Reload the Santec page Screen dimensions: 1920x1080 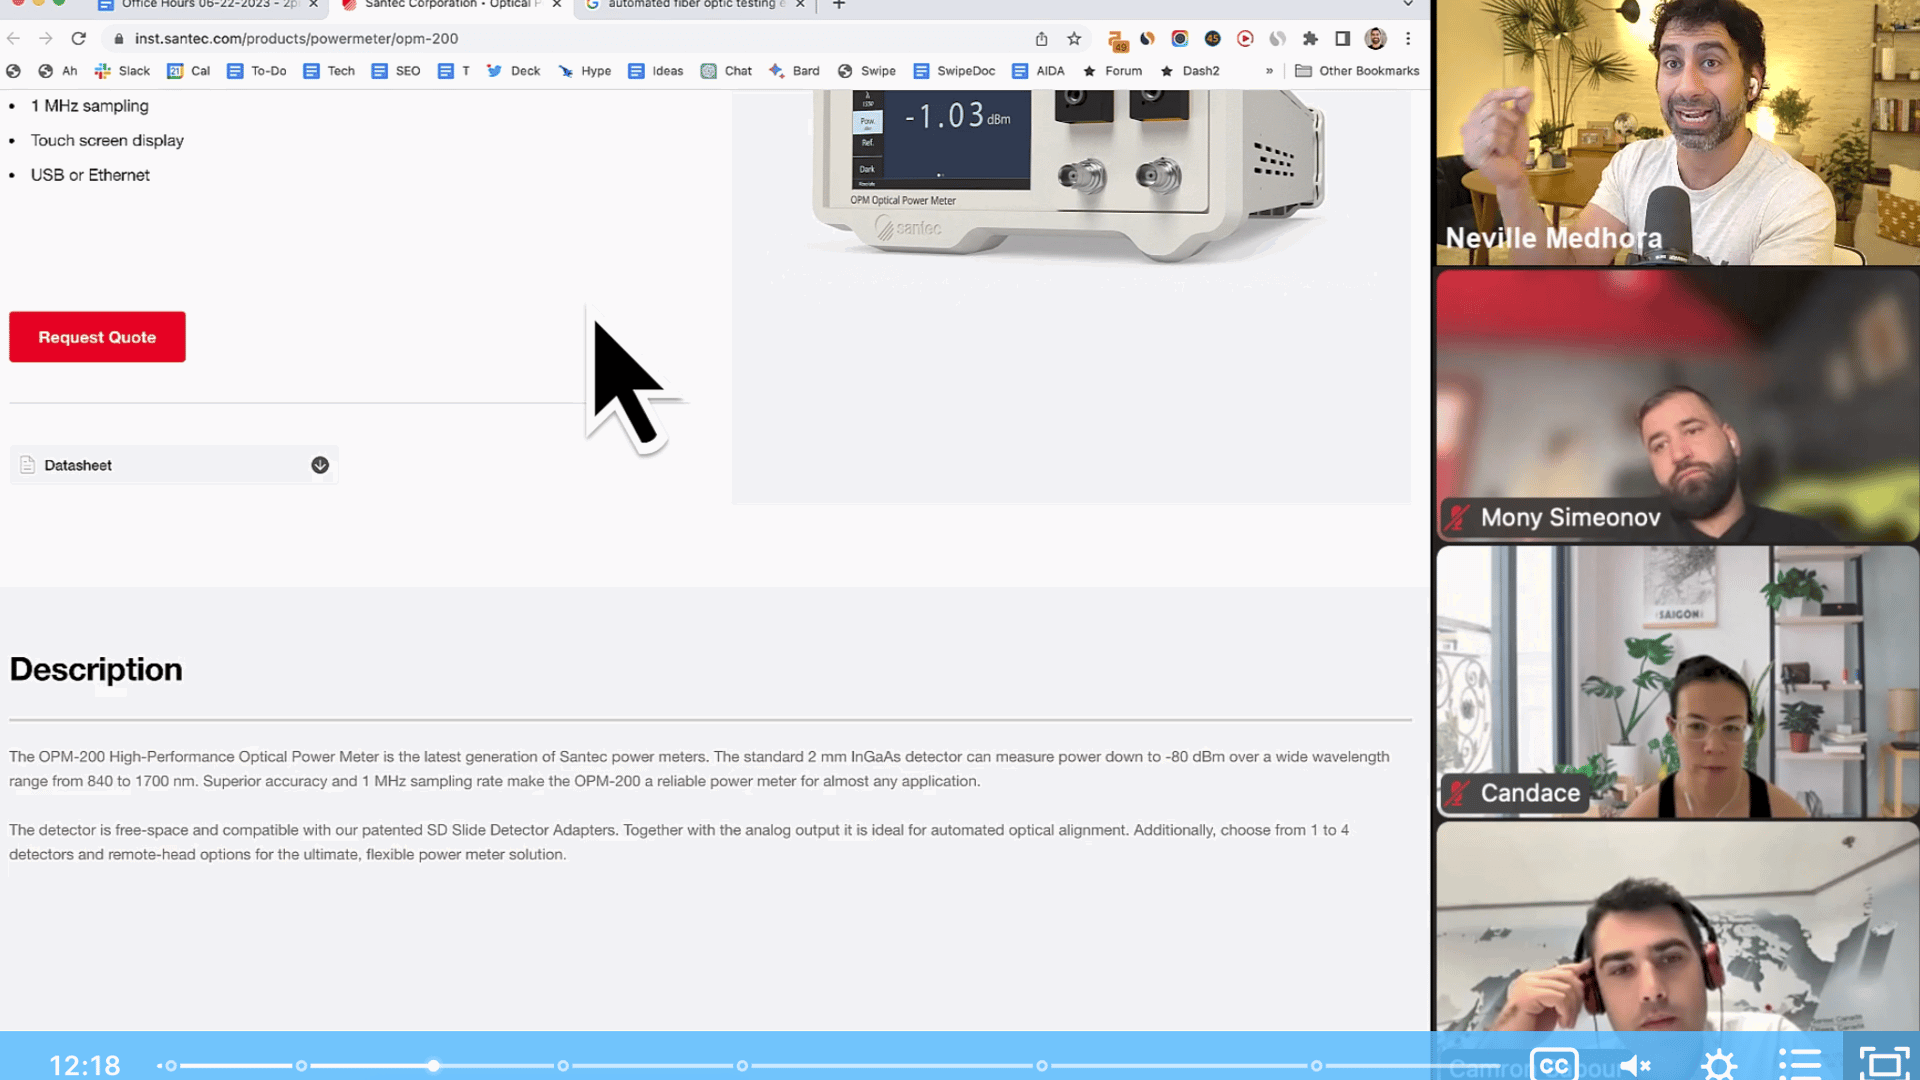pyautogui.click(x=79, y=38)
